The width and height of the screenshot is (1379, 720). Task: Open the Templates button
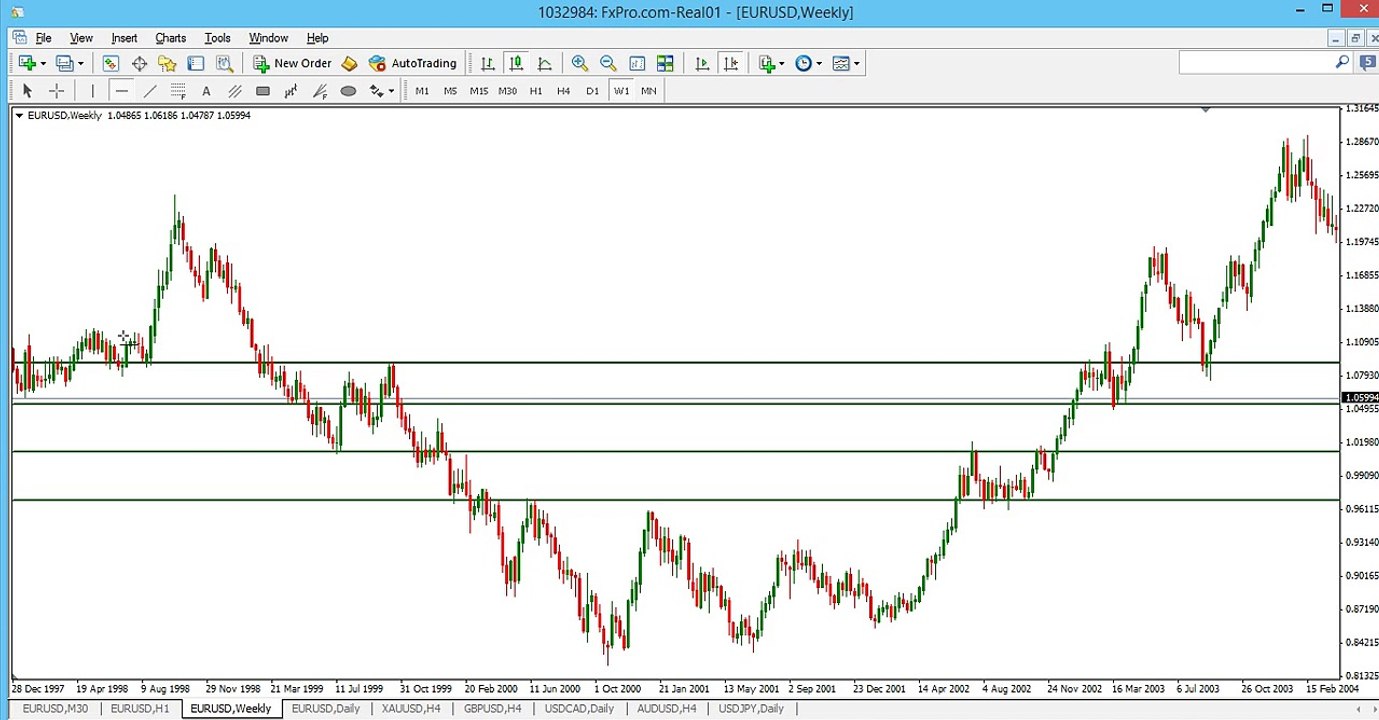841,63
